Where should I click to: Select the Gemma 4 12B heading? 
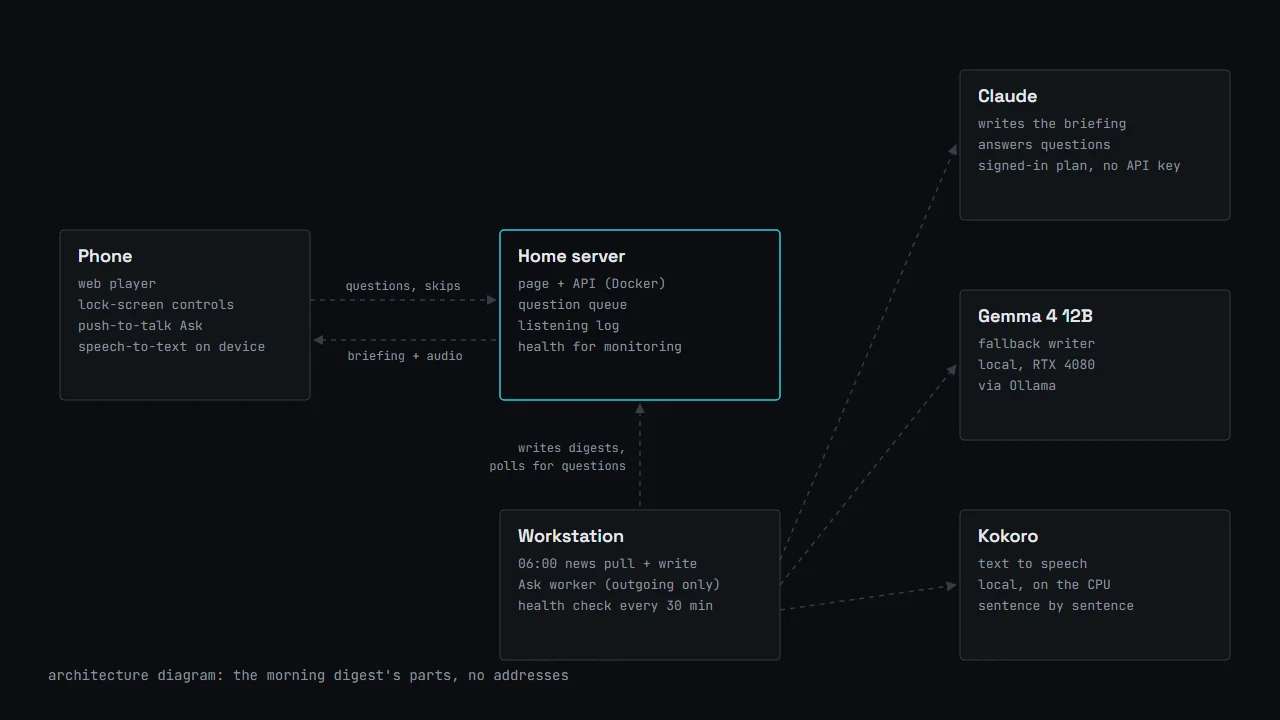point(1035,316)
